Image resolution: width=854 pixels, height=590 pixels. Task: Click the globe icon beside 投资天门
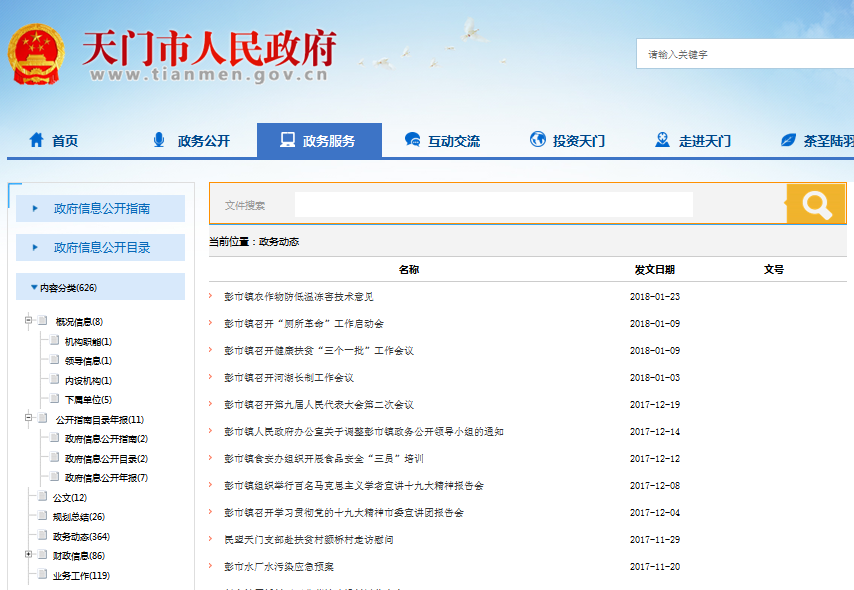[x=538, y=140]
